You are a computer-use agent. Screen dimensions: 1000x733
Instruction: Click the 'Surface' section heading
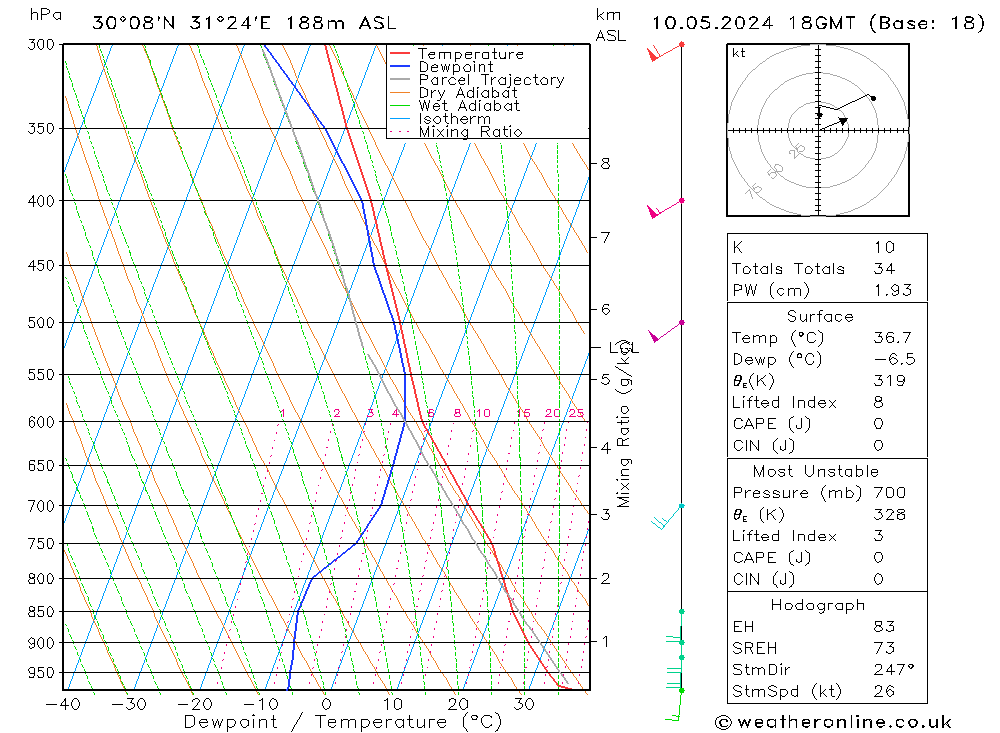point(820,316)
